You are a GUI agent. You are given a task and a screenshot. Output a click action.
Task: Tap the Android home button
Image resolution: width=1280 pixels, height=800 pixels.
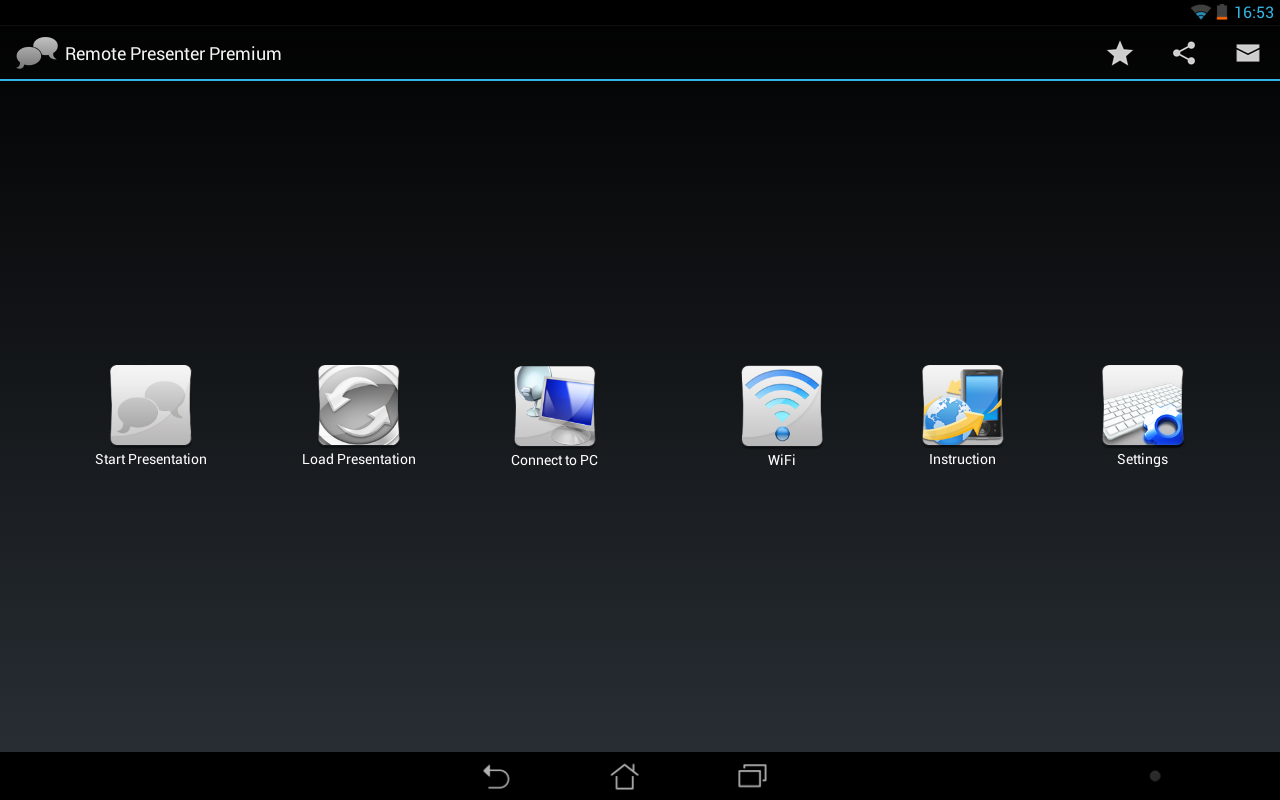point(624,776)
